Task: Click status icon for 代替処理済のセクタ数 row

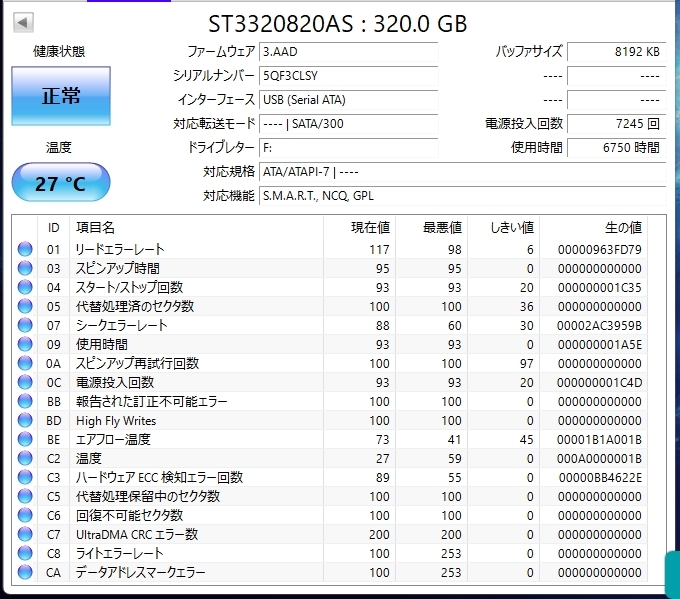Action: pyautogui.click(x=25, y=306)
